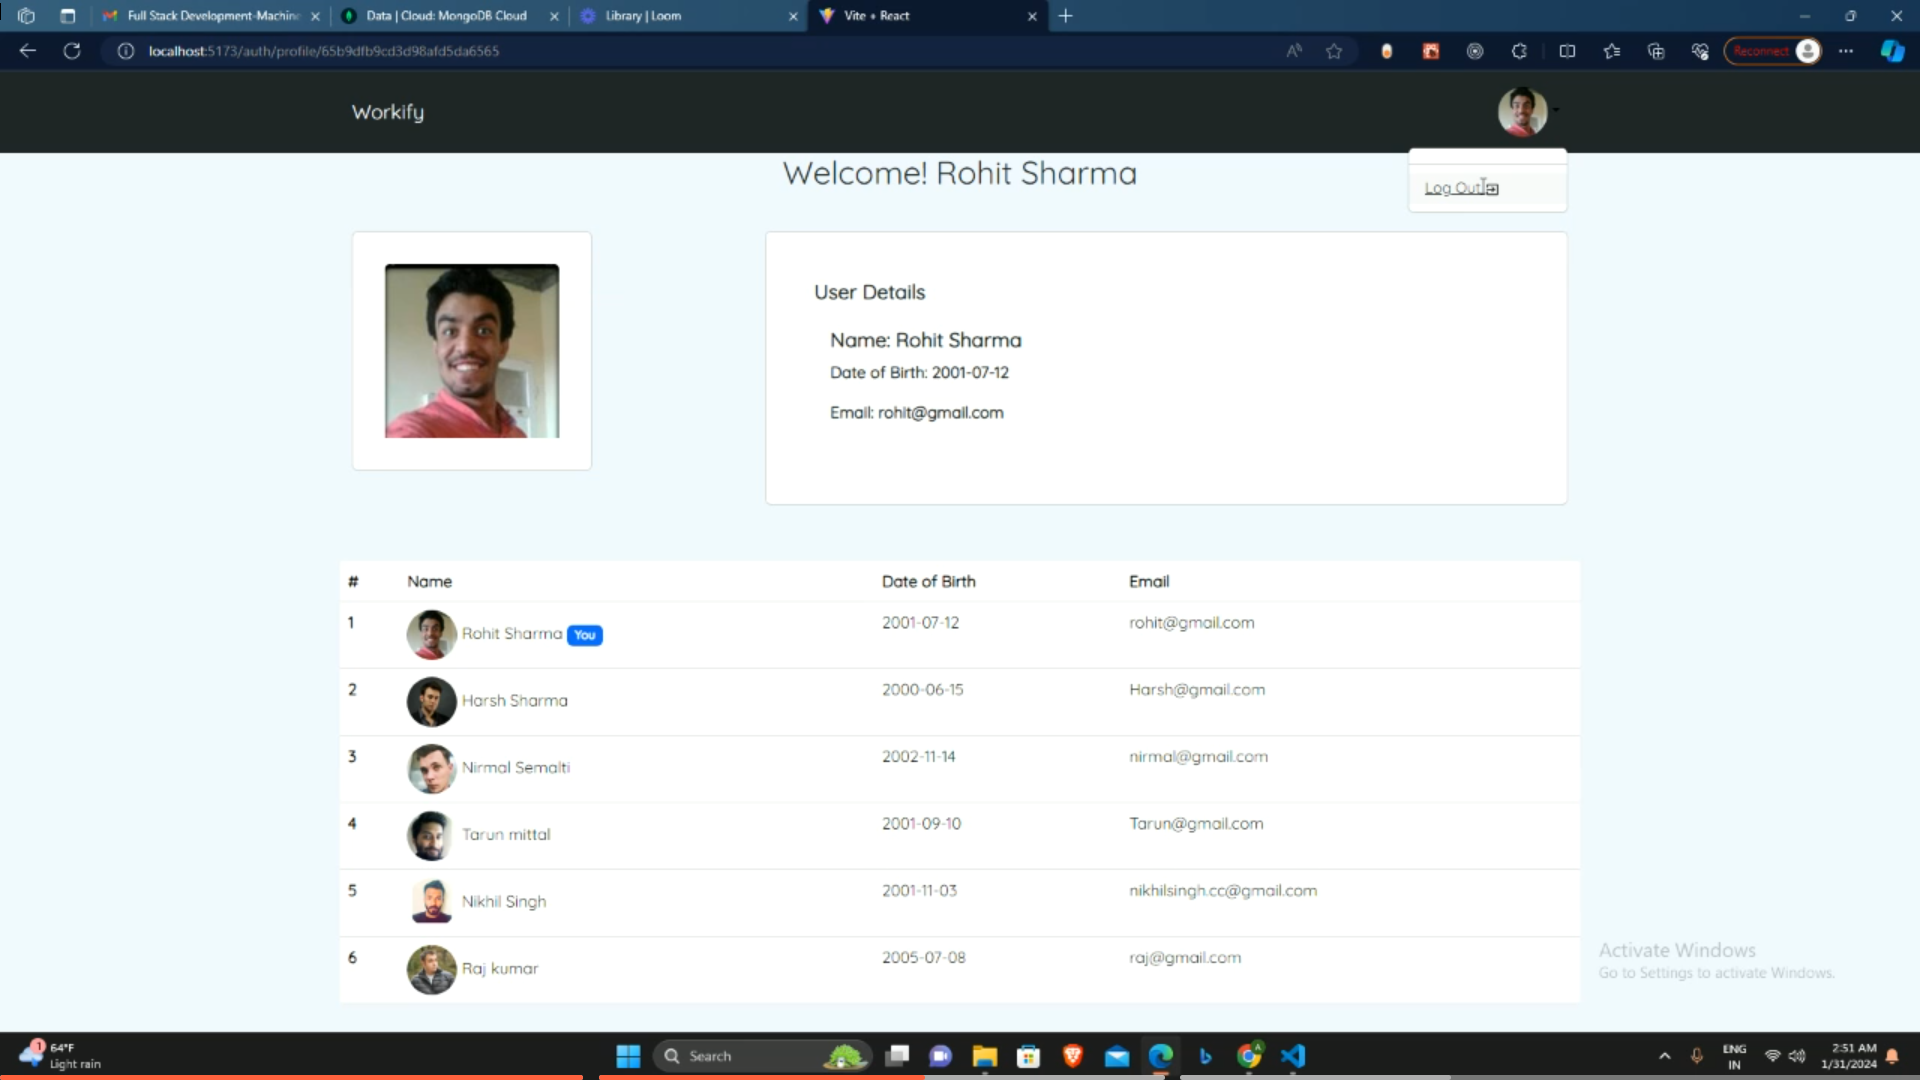Image resolution: width=1920 pixels, height=1080 pixels.
Task: Open a new browser tab with the plus button
Action: coord(1066,16)
